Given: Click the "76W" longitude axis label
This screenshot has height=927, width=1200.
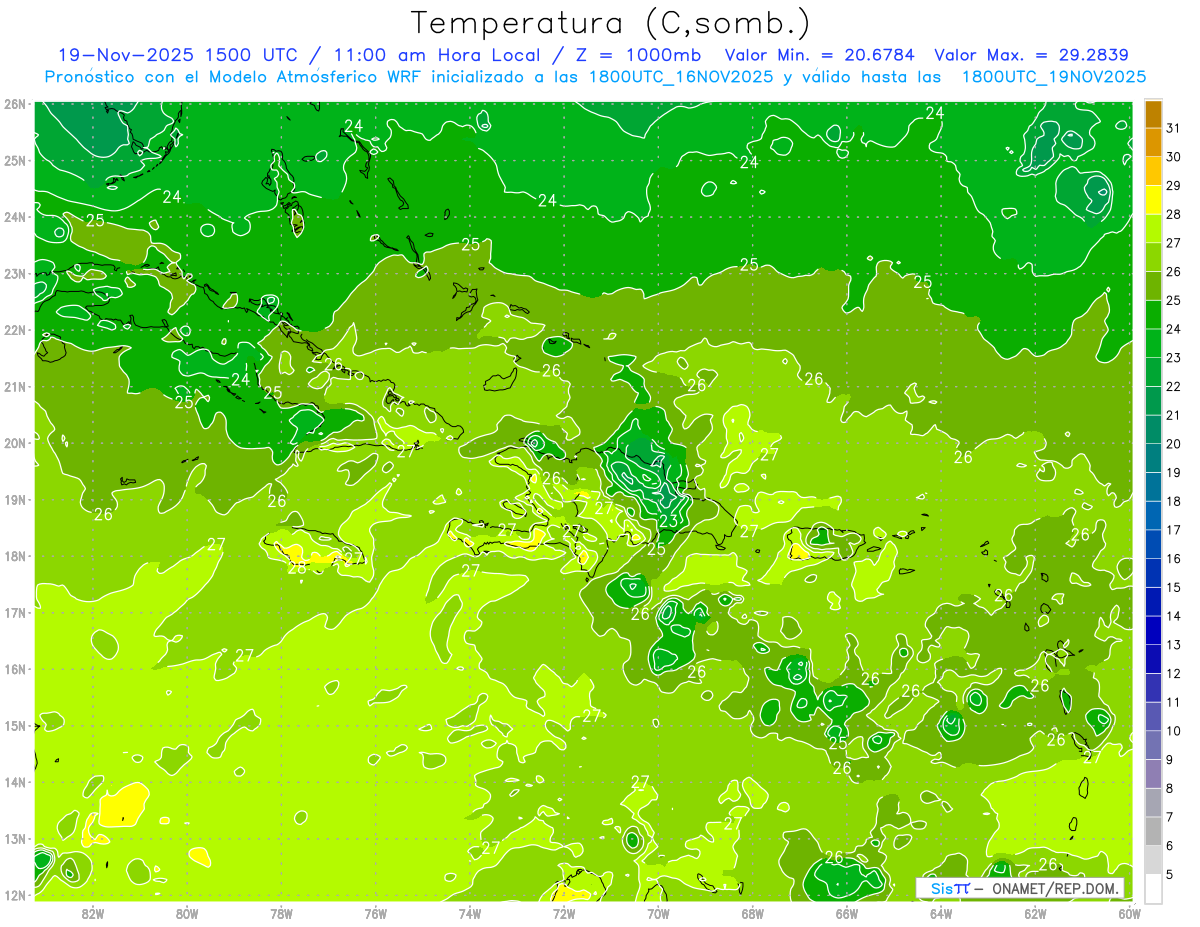Looking at the screenshot, I should (x=375, y=912).
